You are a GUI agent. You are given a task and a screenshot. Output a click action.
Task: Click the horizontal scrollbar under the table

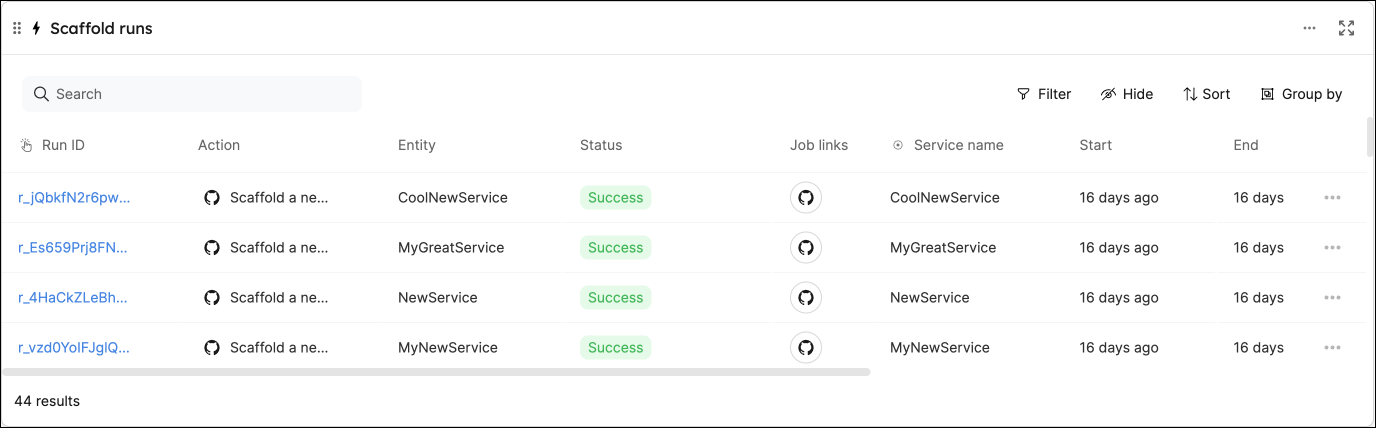point(436,372)
